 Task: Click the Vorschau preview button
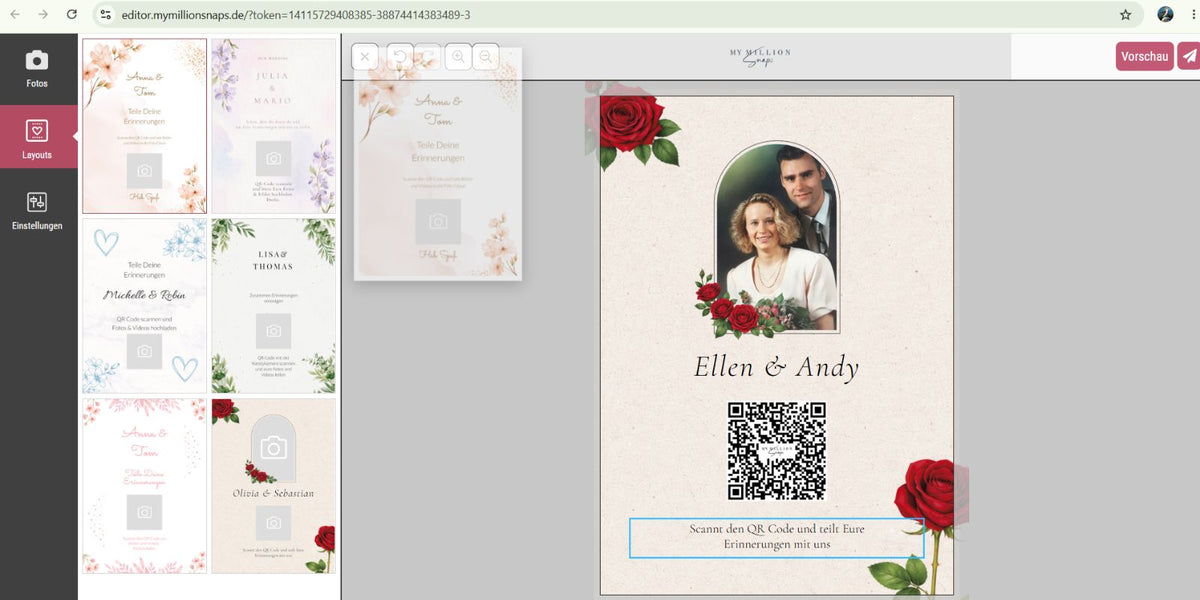point(1145,57)
